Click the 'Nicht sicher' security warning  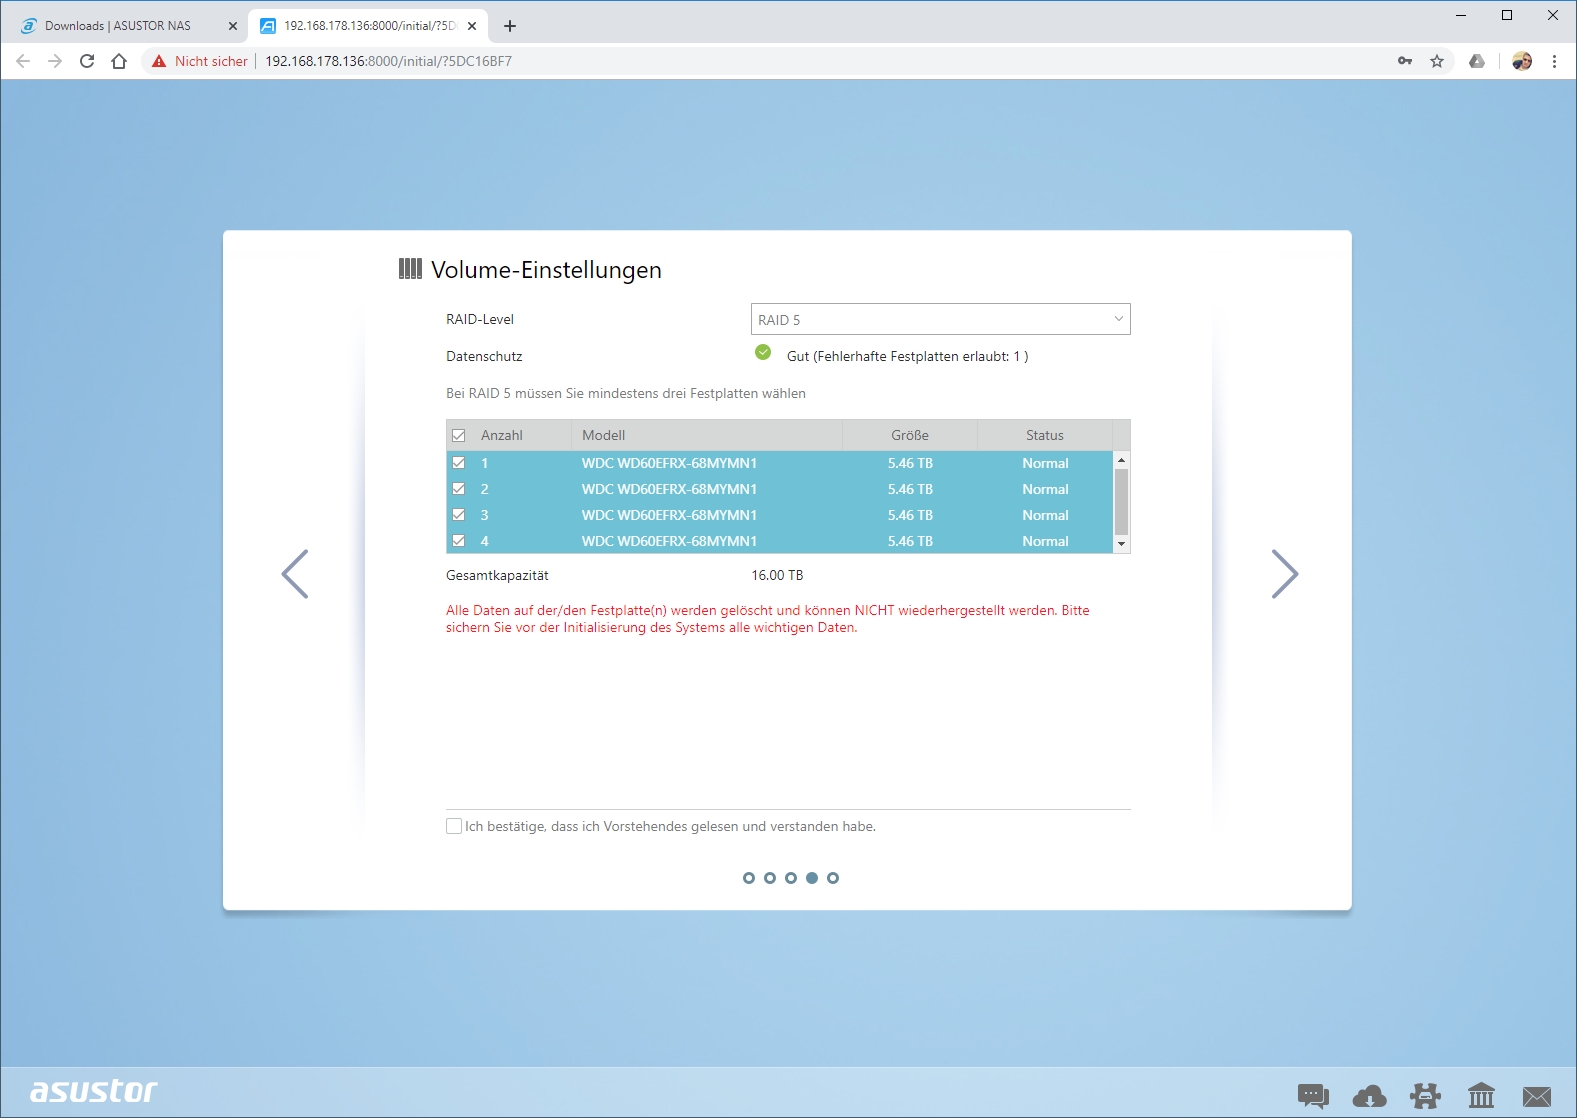[x=200, y=61]
